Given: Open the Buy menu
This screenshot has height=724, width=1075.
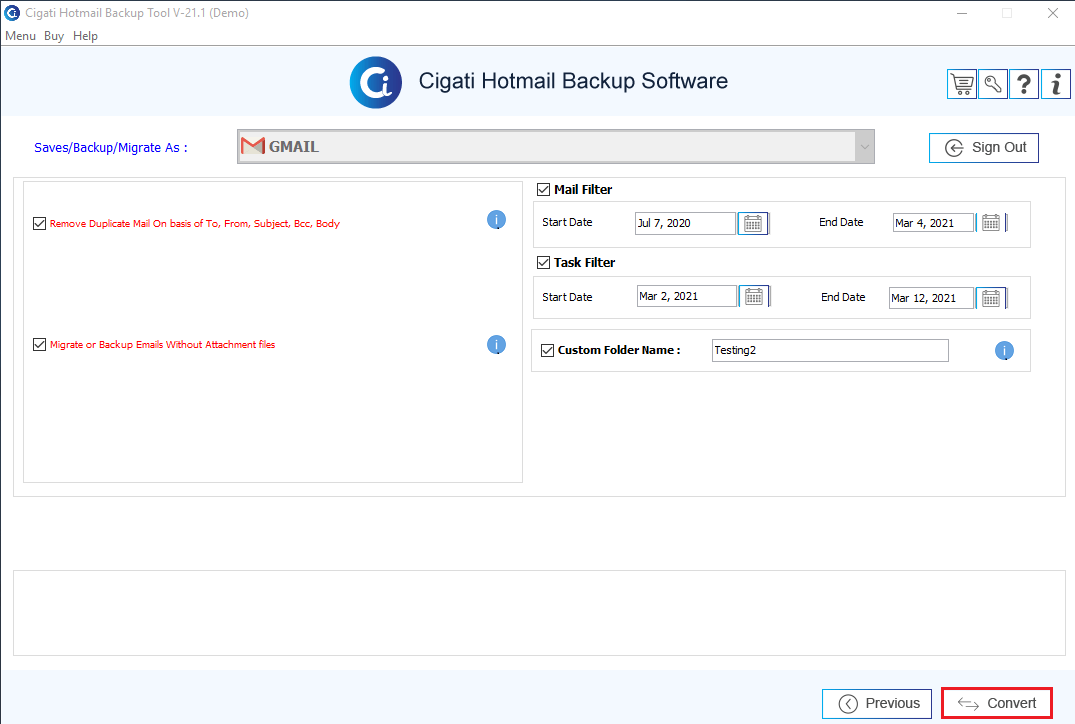Looking at the screenshot, I should [54, 36].
